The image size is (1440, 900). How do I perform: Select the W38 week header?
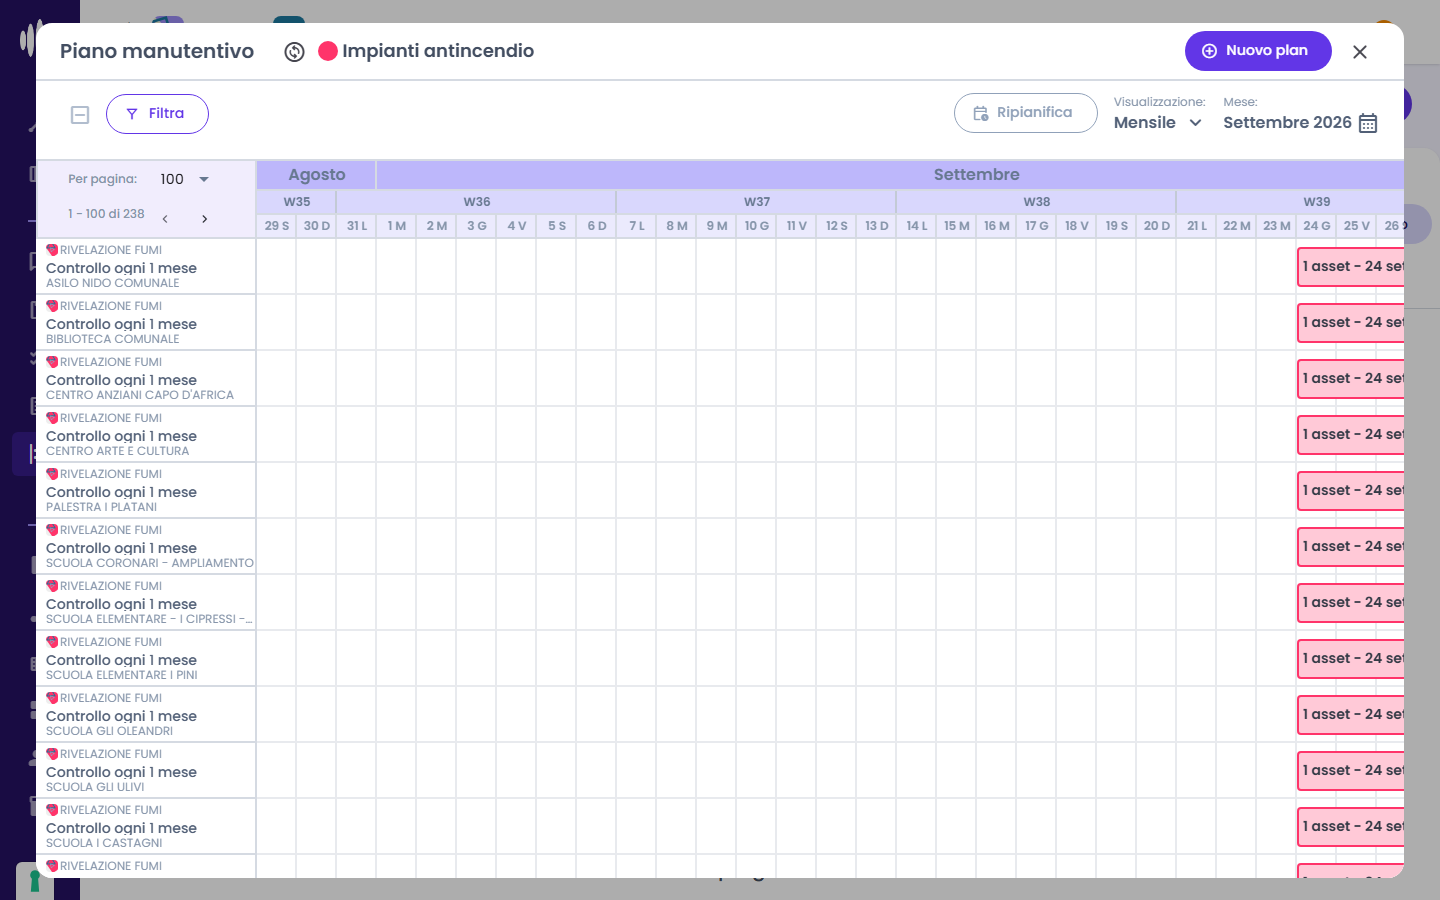coord(1037,202)
